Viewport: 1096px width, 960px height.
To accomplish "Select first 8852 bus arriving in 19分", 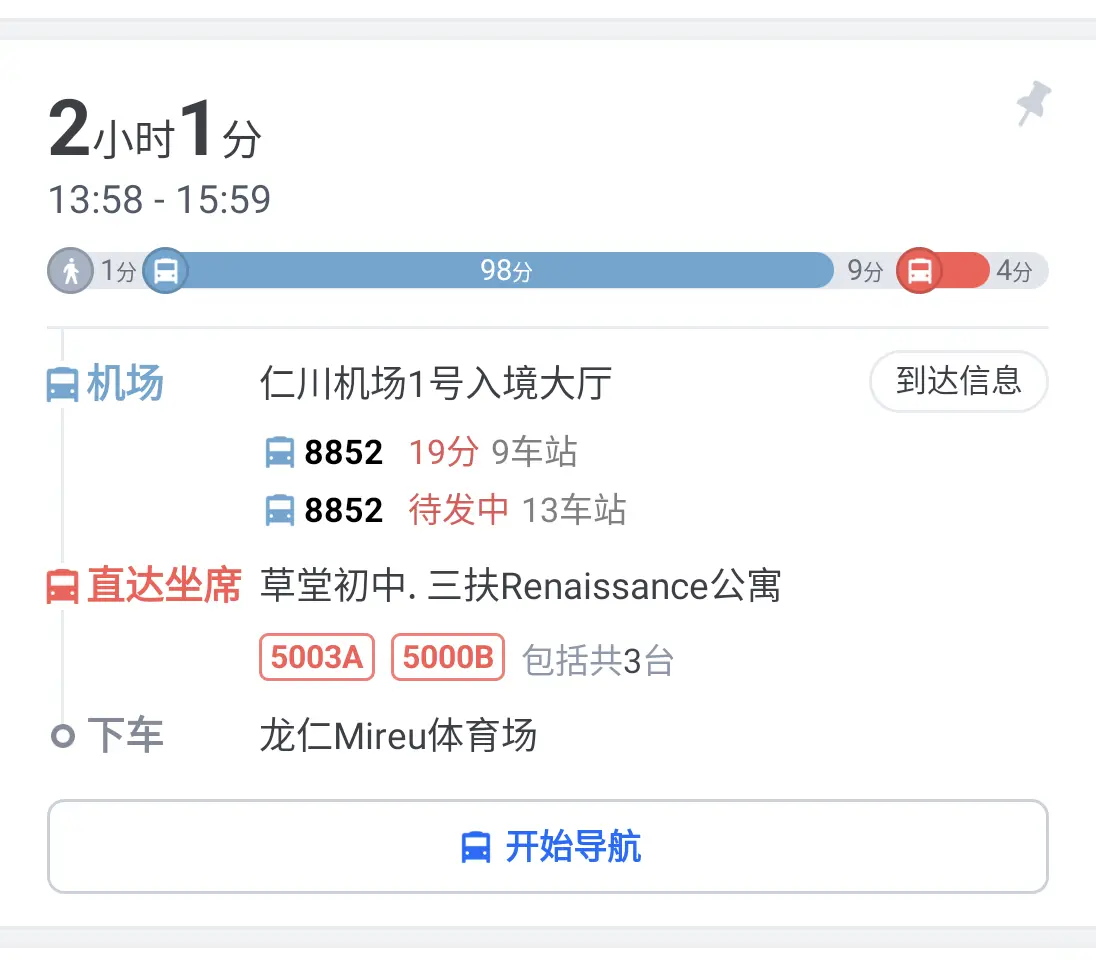I will click(421, 452).
